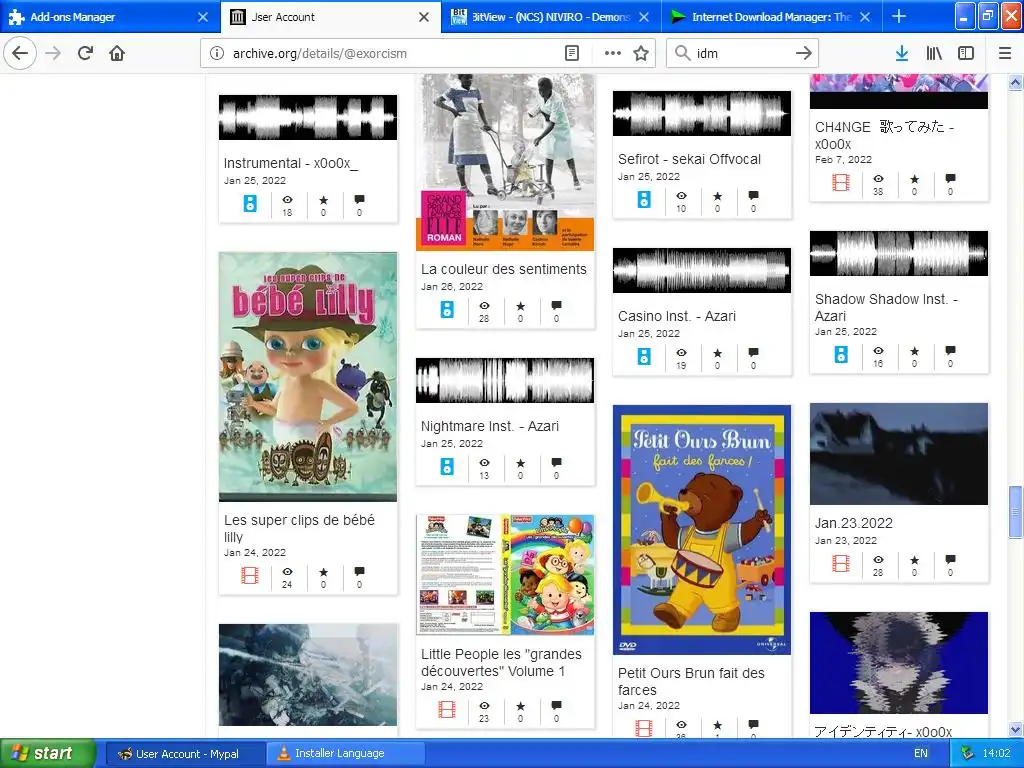
Task: Click the page scrollbar thumb
Action: coord(1016,512)
